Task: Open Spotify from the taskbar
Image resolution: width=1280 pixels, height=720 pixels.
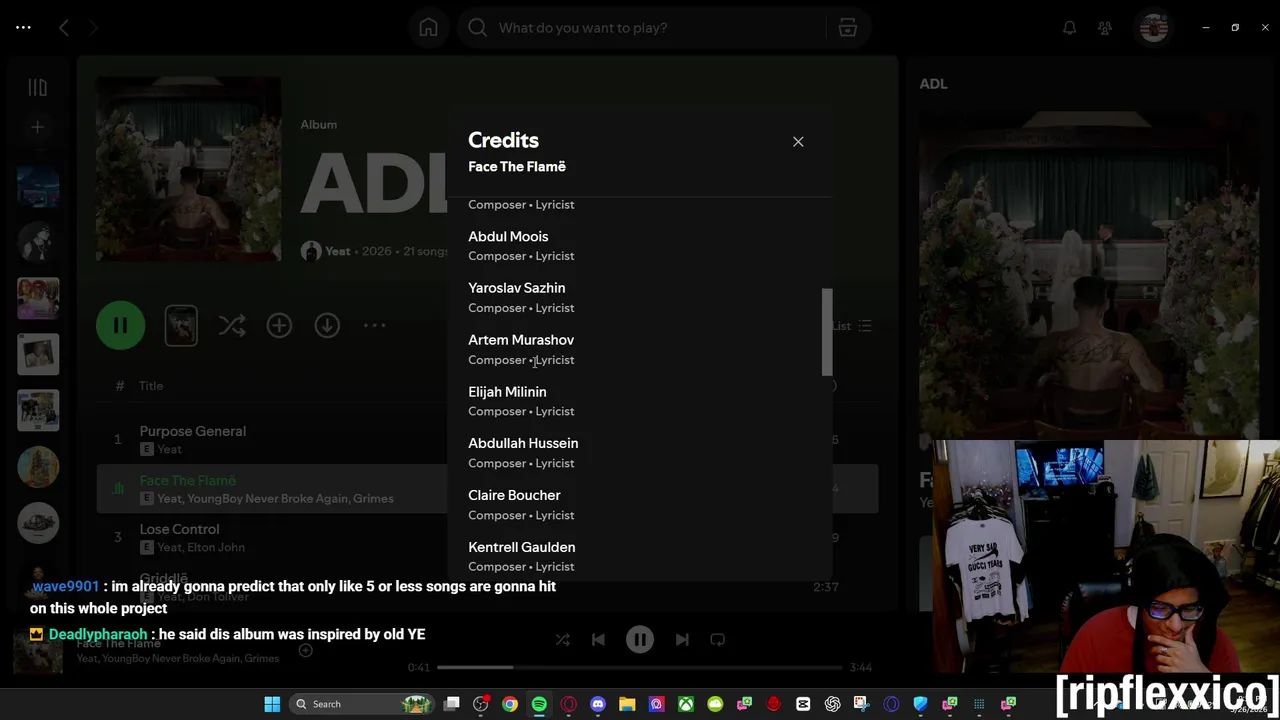Action: click(539, 704)
